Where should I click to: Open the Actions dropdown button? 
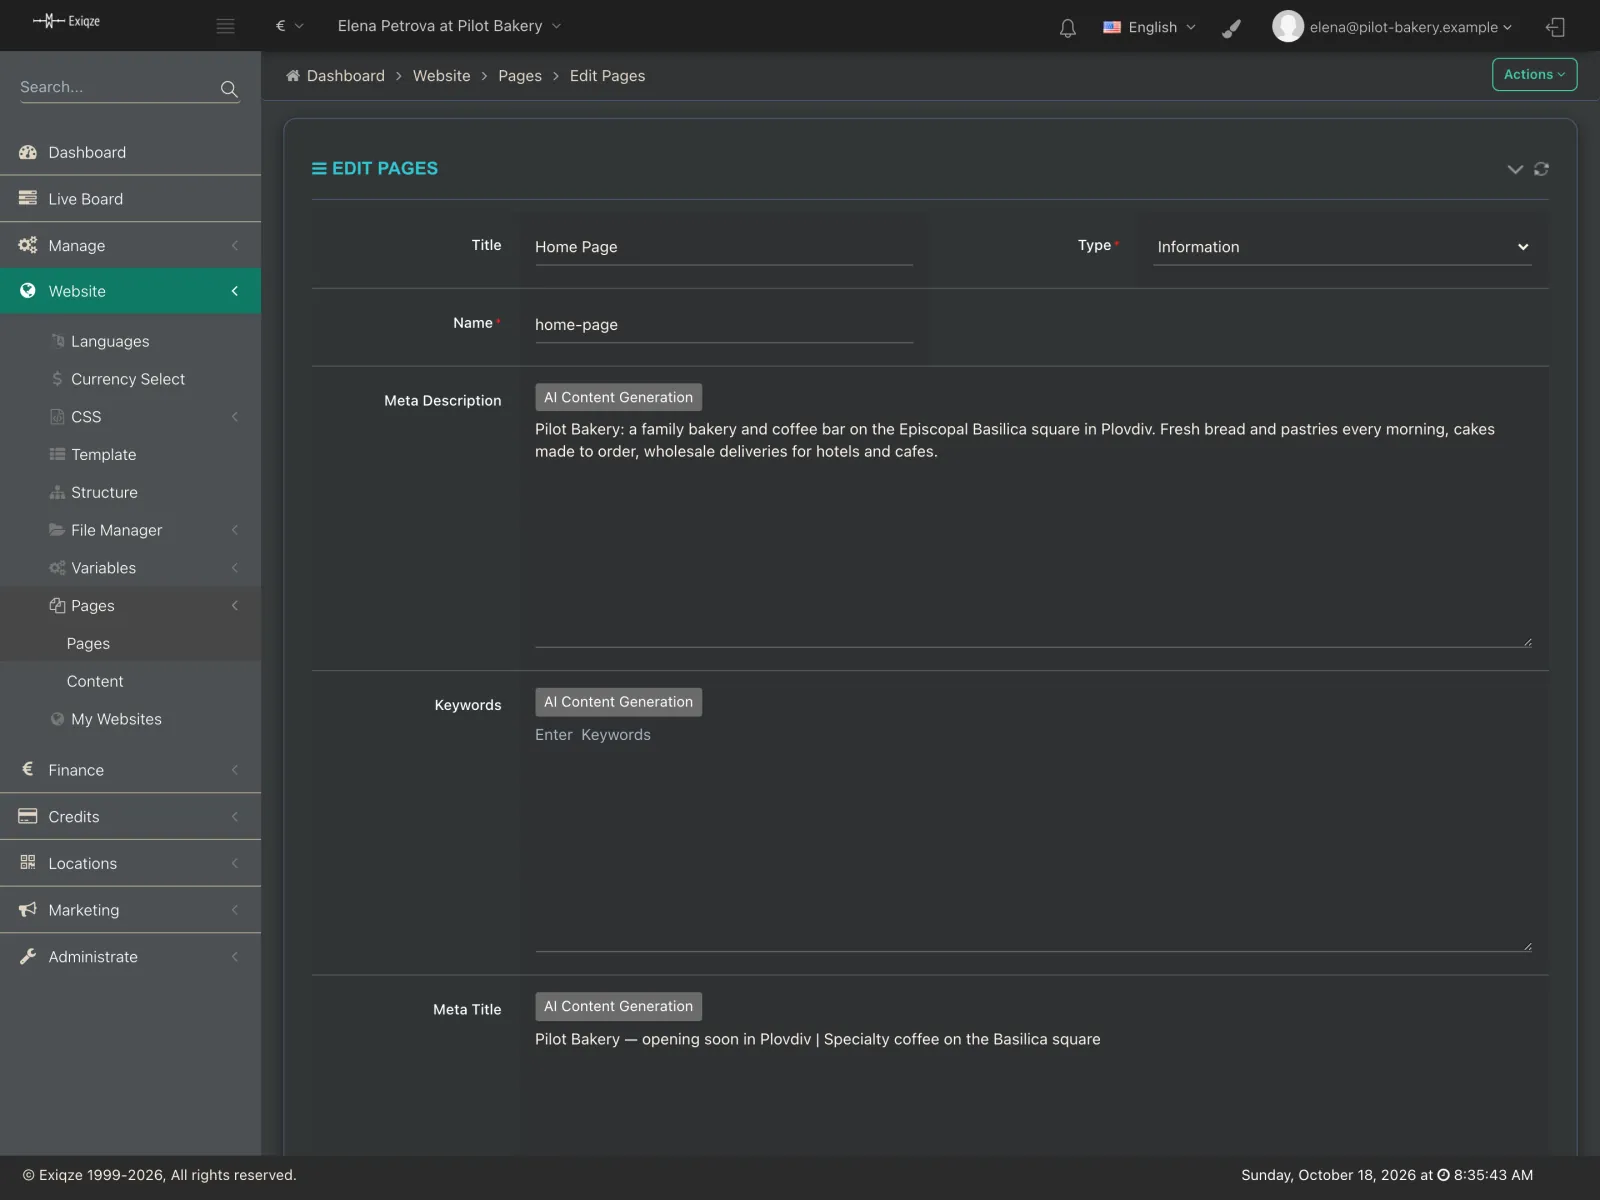[1534, 75]
